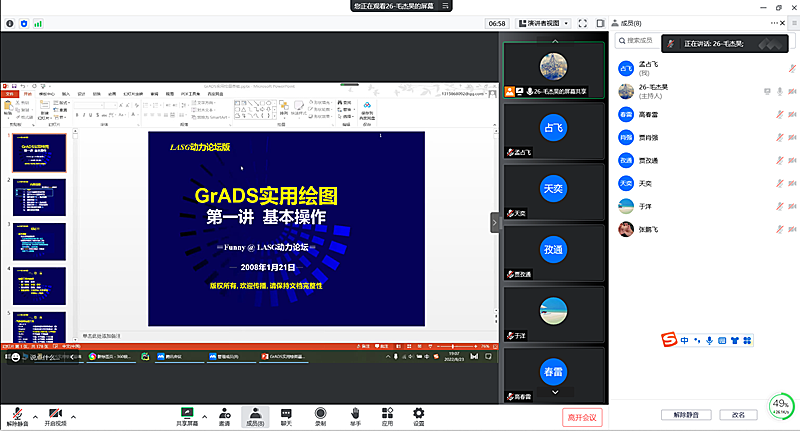
Task: Click 26-毛杰昊 microphone icon in the member list
Action: pos(780,91)
